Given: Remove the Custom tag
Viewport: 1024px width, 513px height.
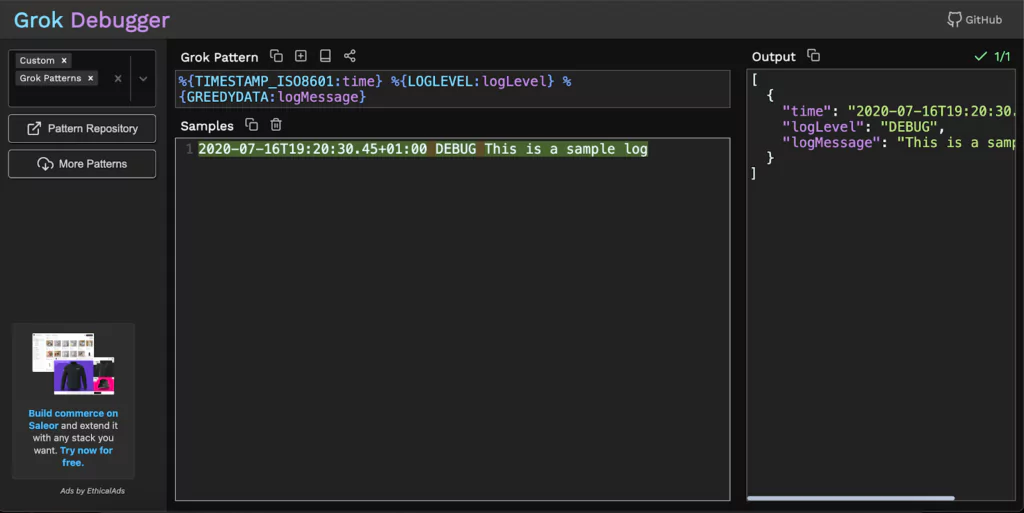Looking at the screenshot, I should click(64, 61).
